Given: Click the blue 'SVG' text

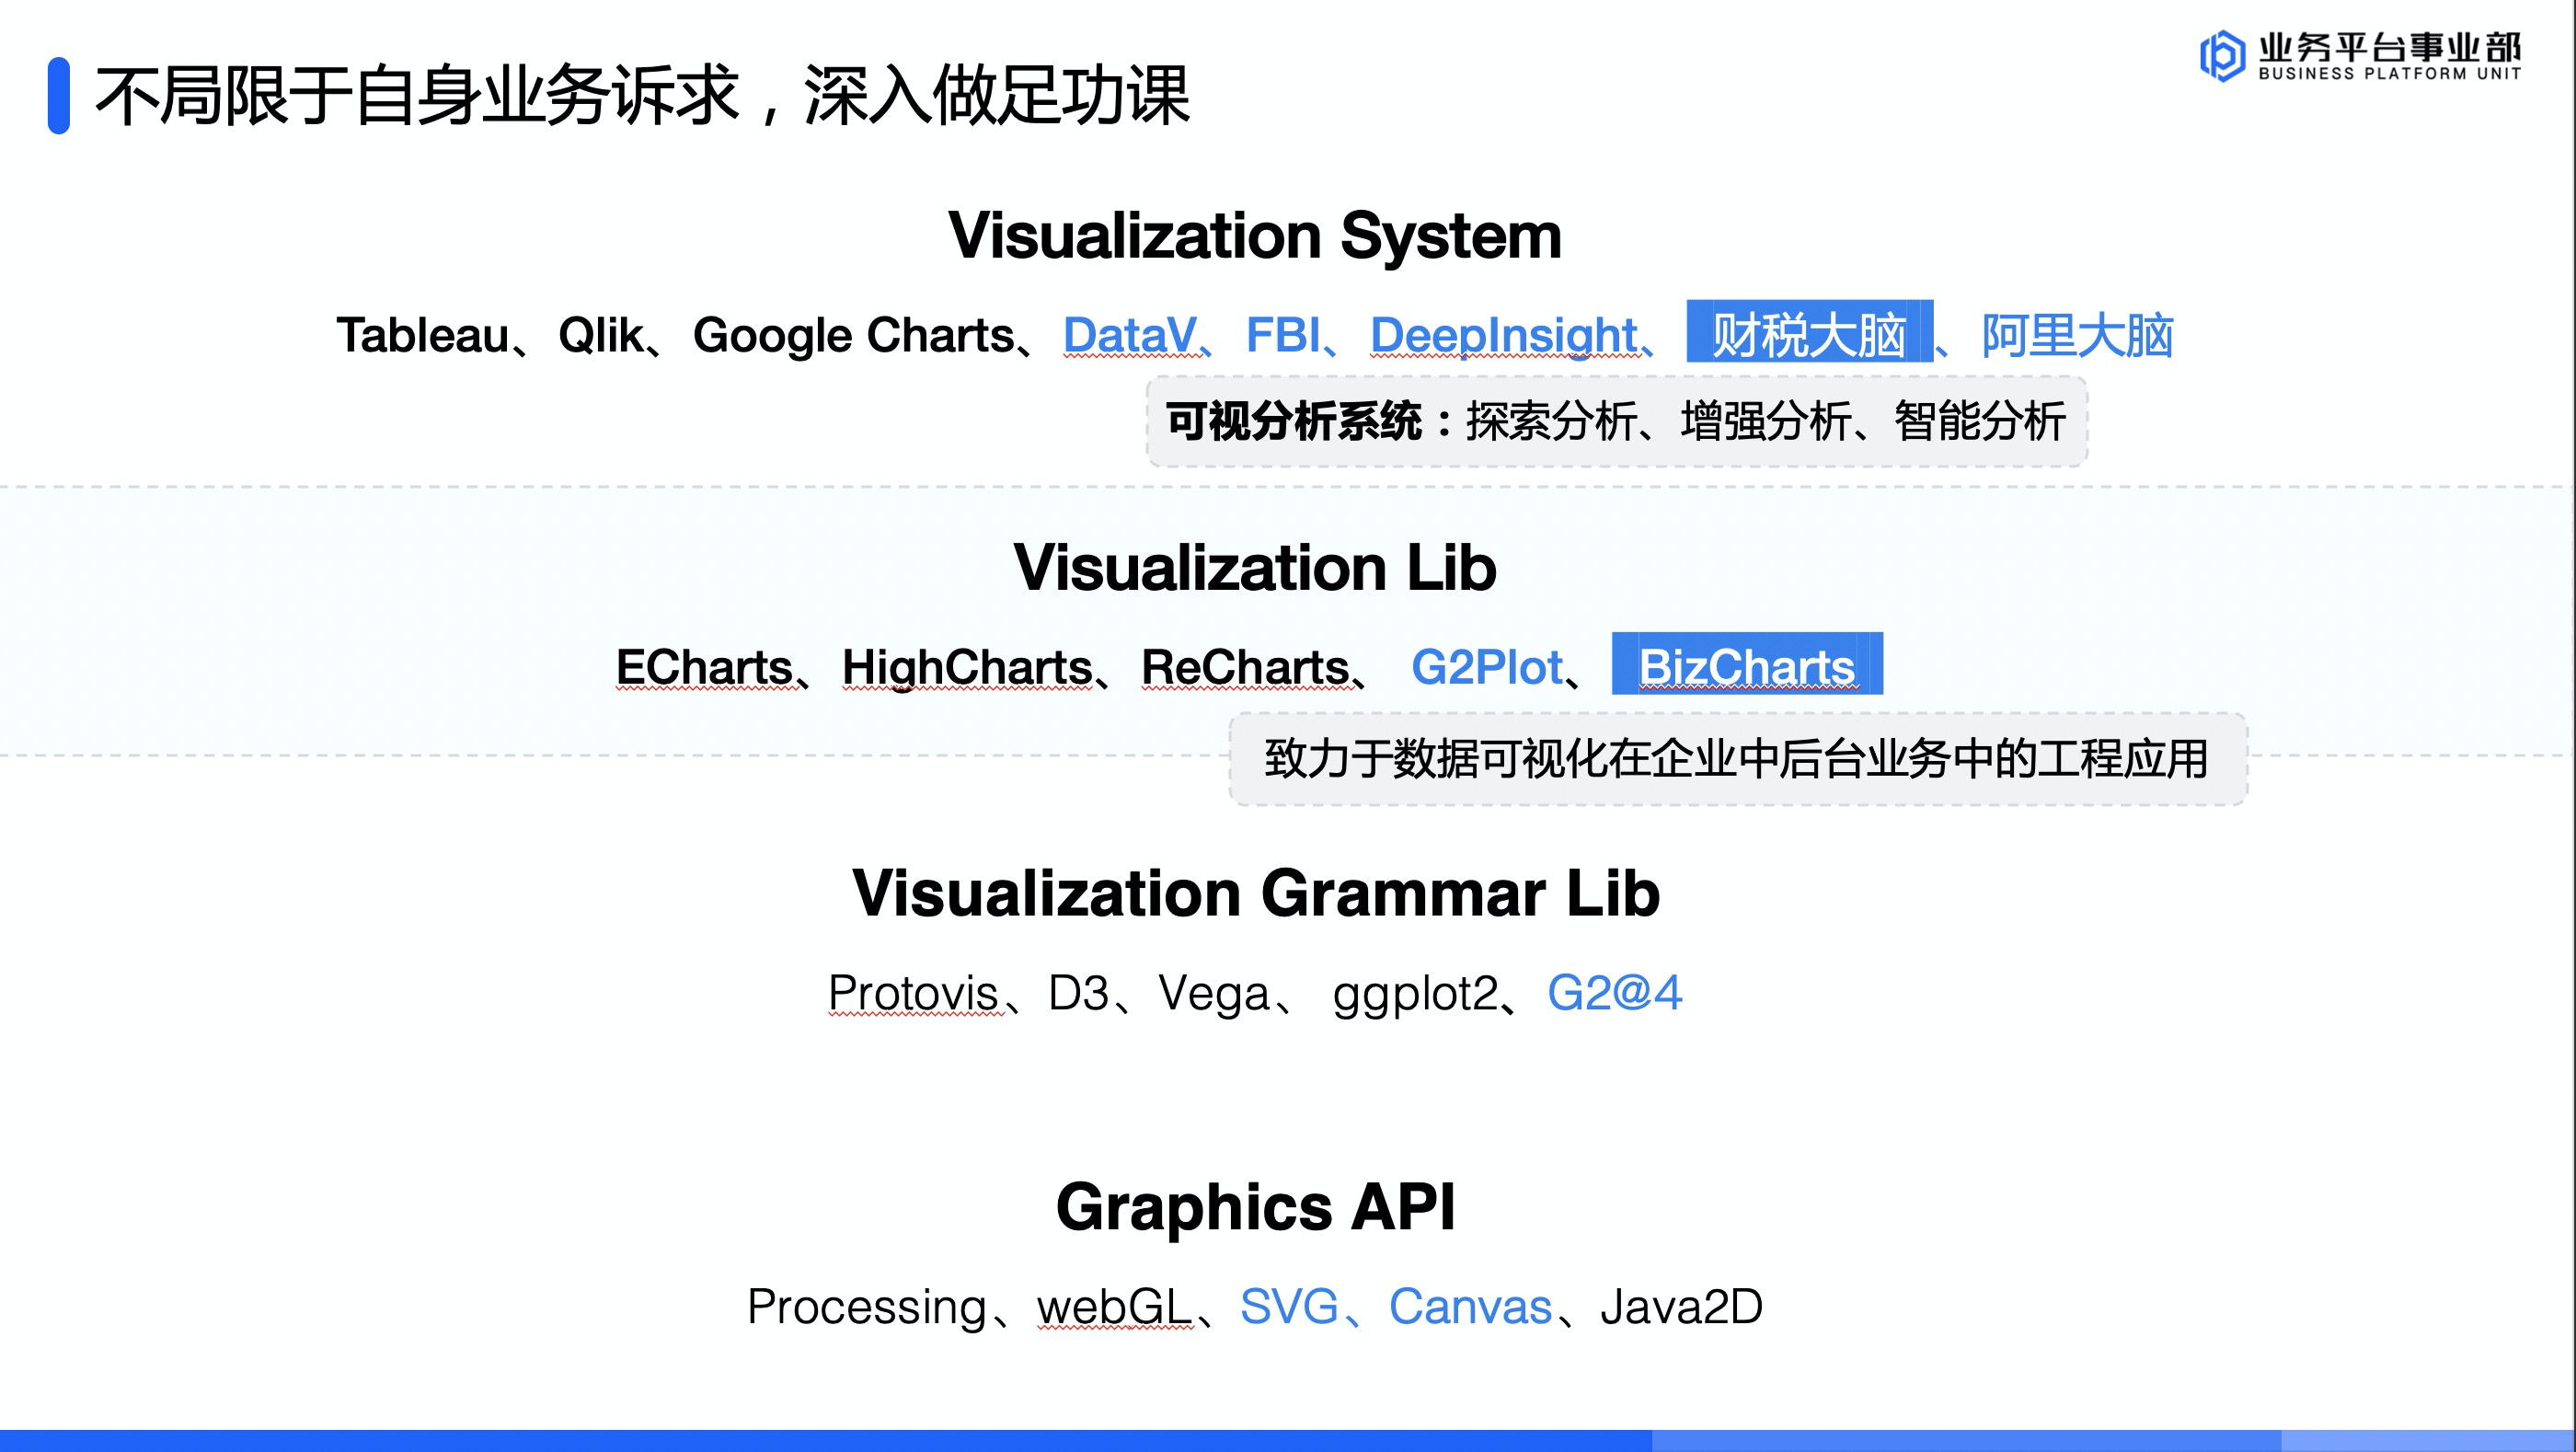Looking at the screenshot, I should click(1289, 1307).
